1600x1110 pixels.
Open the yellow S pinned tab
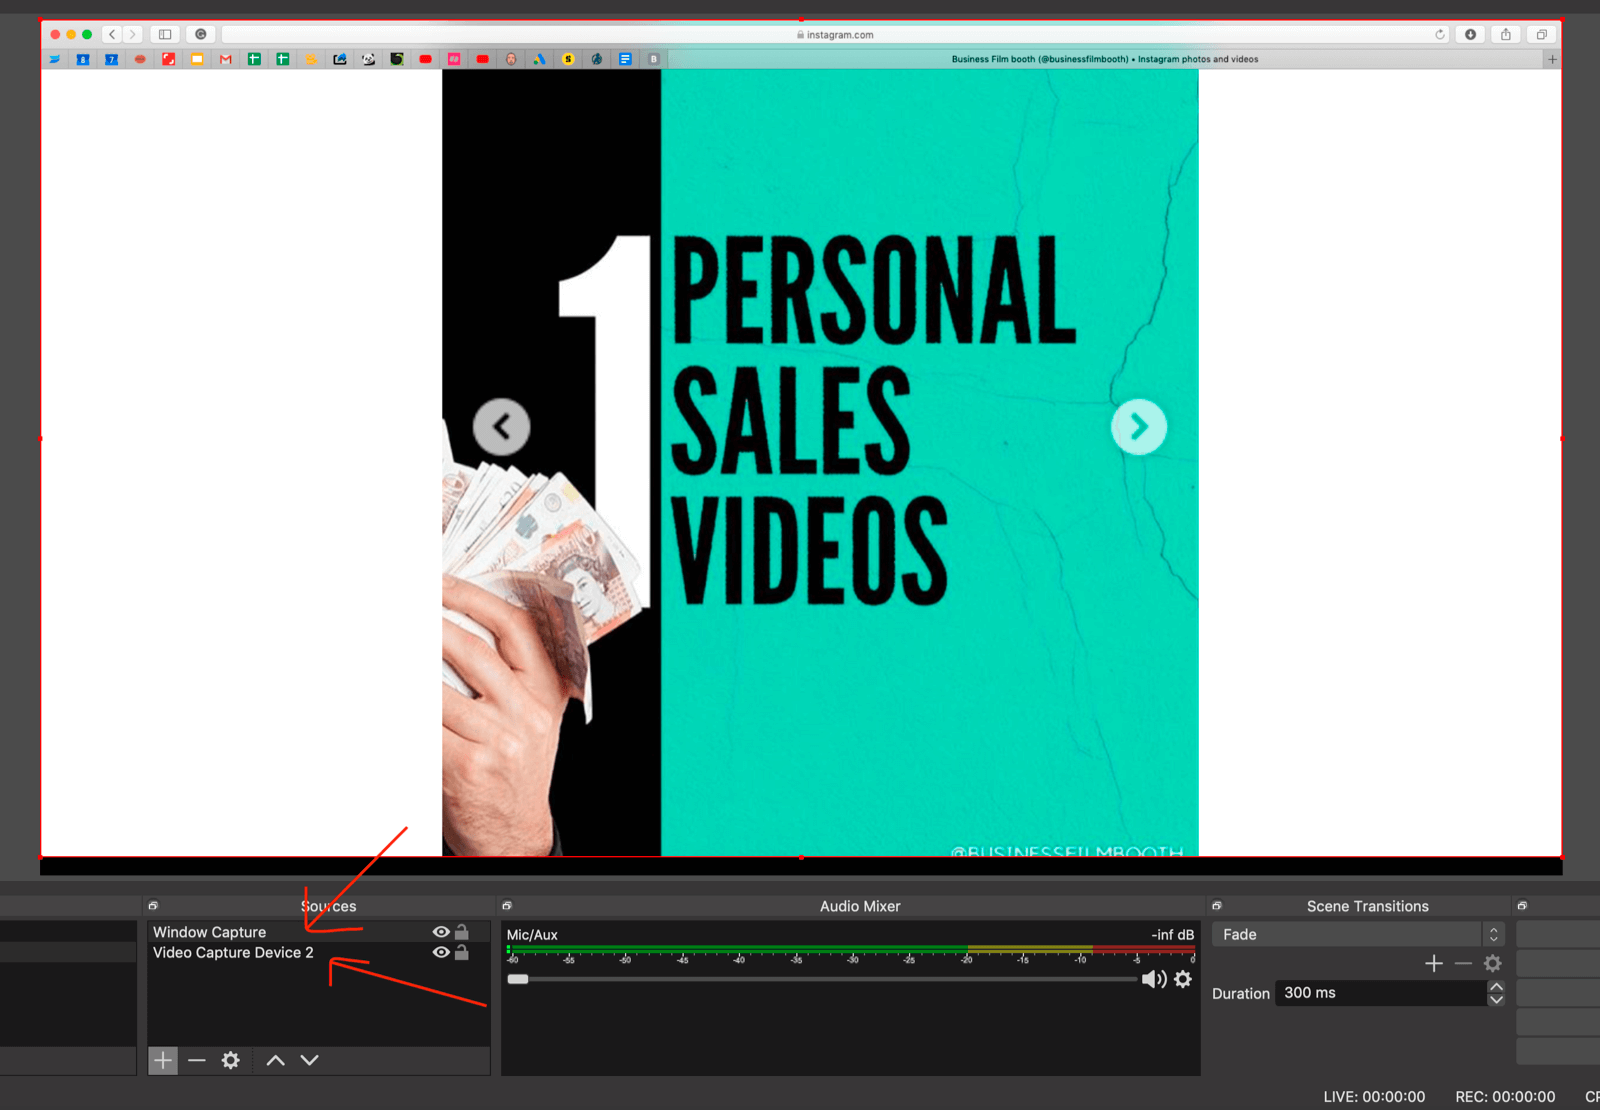point(568,59)
